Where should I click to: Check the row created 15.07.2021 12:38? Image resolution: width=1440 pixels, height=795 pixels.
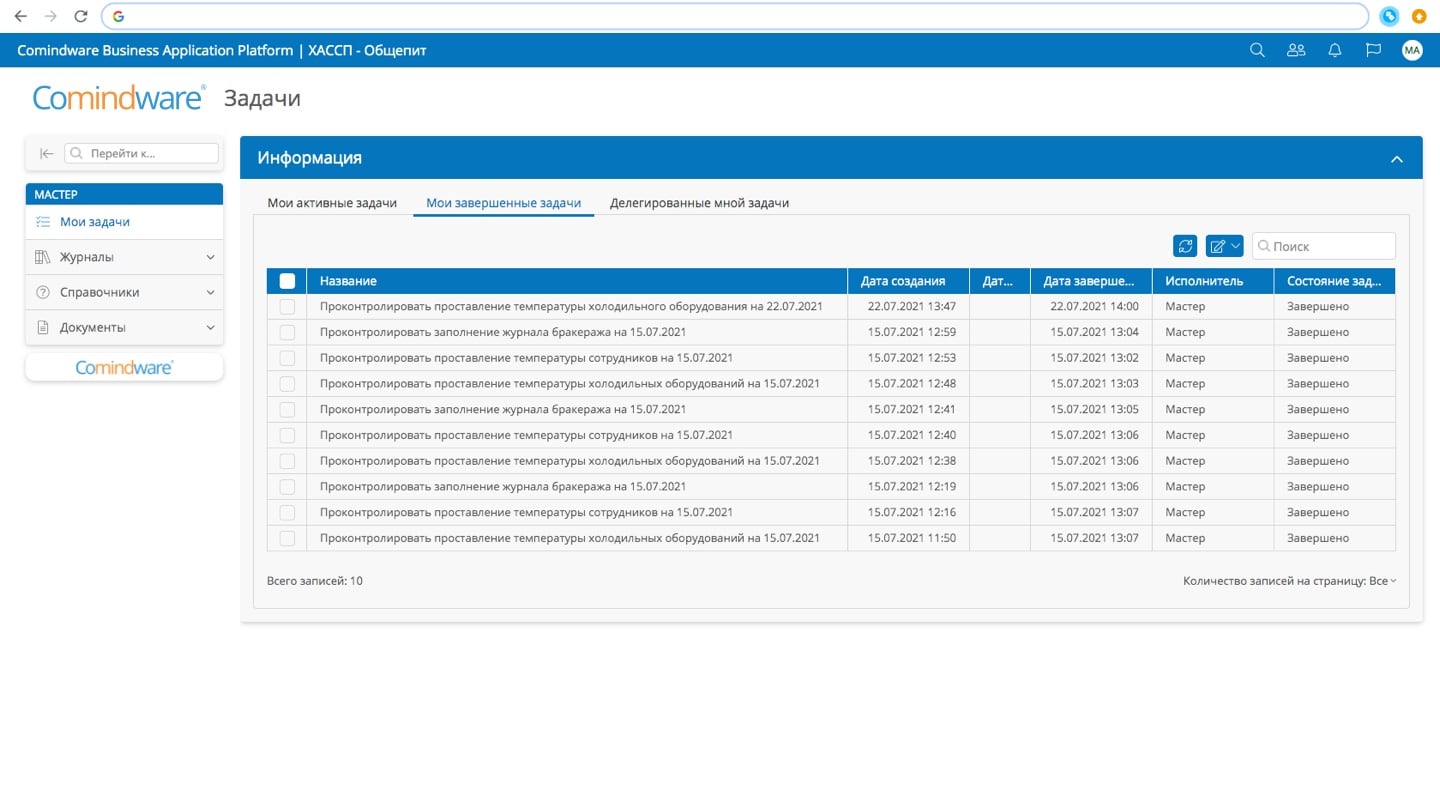pyautogui.click(x=287, y=461)
